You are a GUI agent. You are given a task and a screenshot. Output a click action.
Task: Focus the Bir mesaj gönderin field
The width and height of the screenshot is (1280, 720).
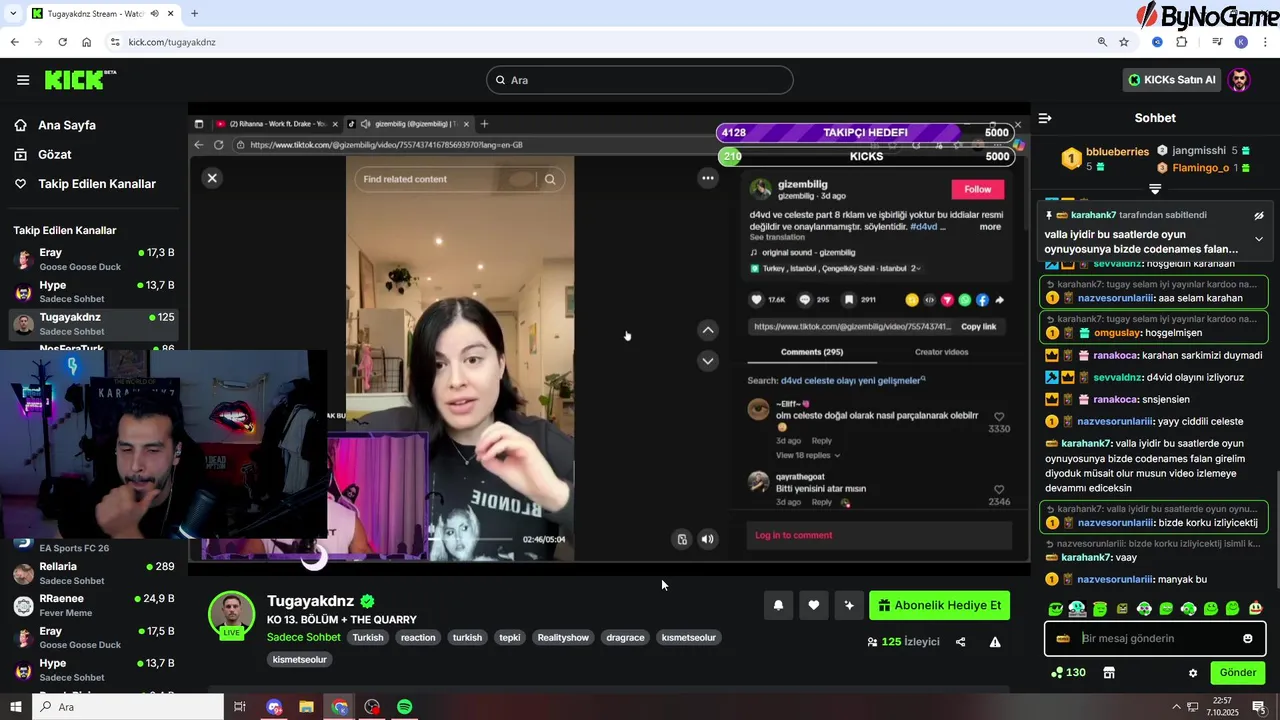point(1154,638)
